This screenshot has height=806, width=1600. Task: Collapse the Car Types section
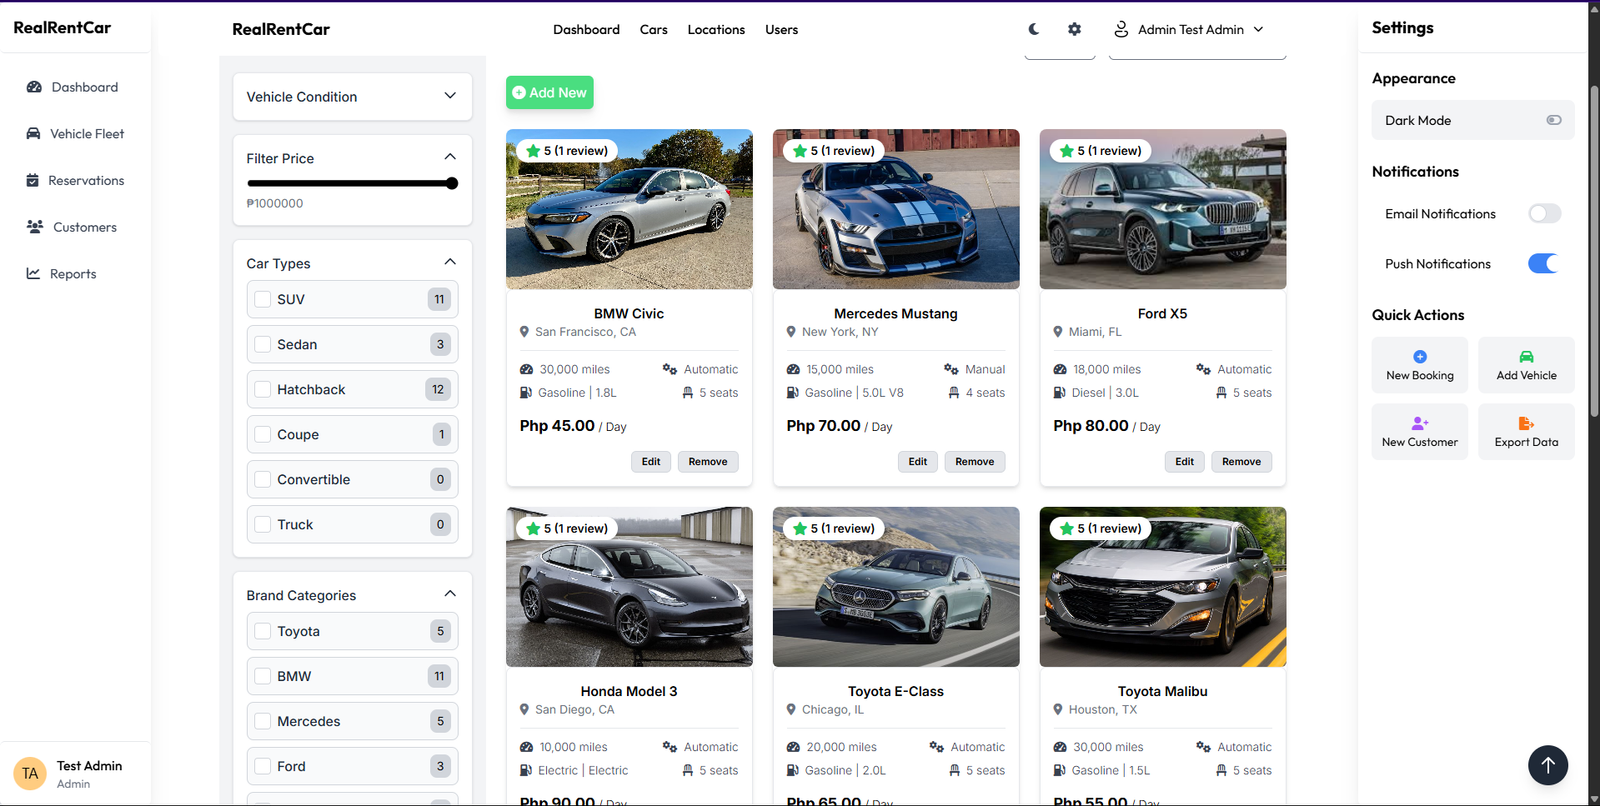[x=450, y=262]
